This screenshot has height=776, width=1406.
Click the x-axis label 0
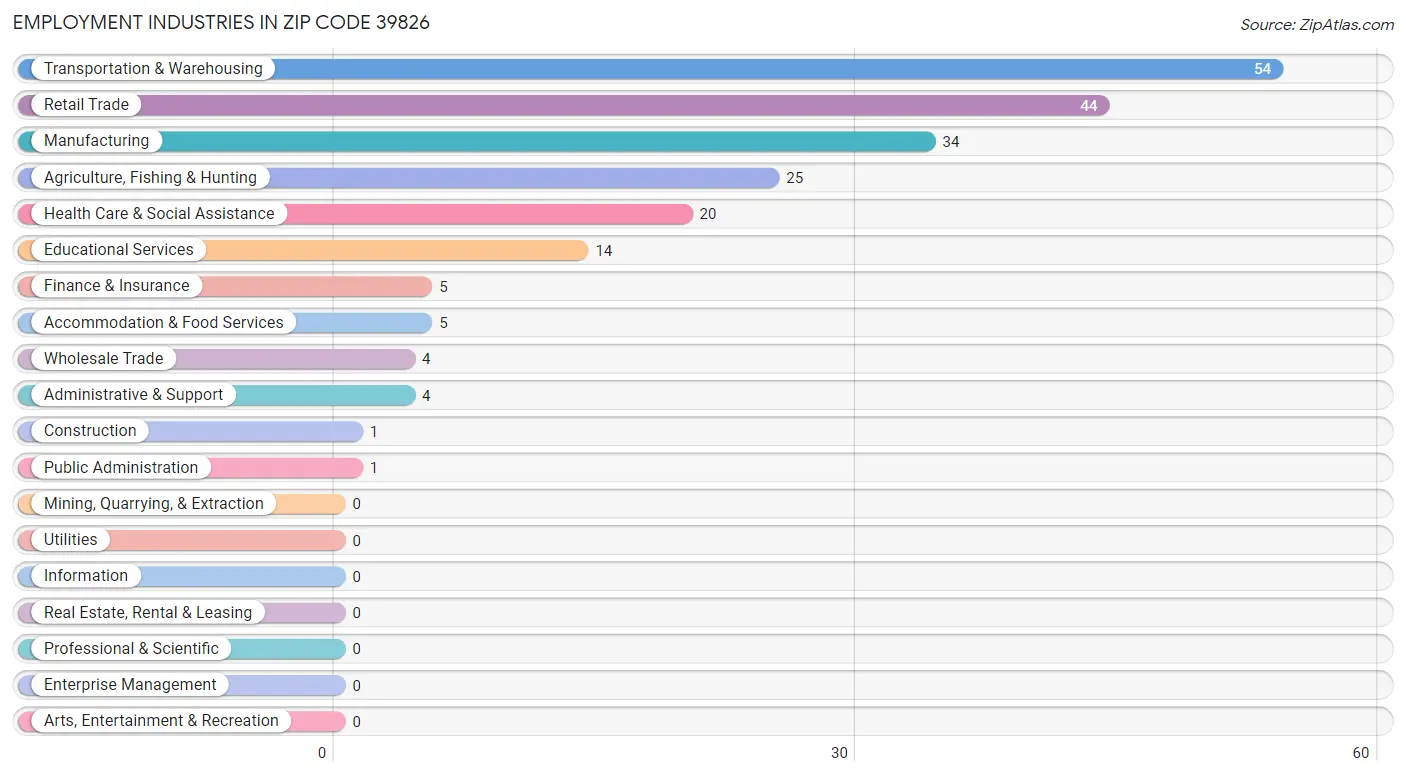click(322, 753)
